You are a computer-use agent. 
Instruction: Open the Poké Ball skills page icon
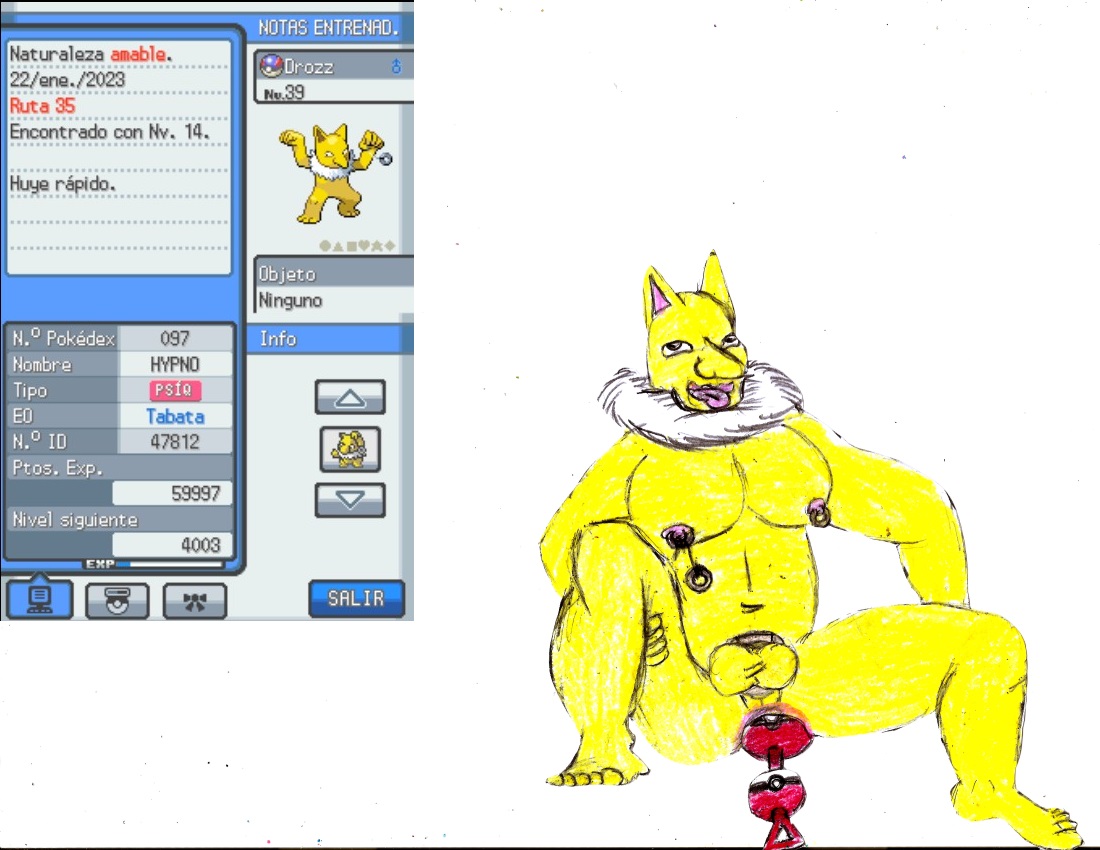[117, 601]
